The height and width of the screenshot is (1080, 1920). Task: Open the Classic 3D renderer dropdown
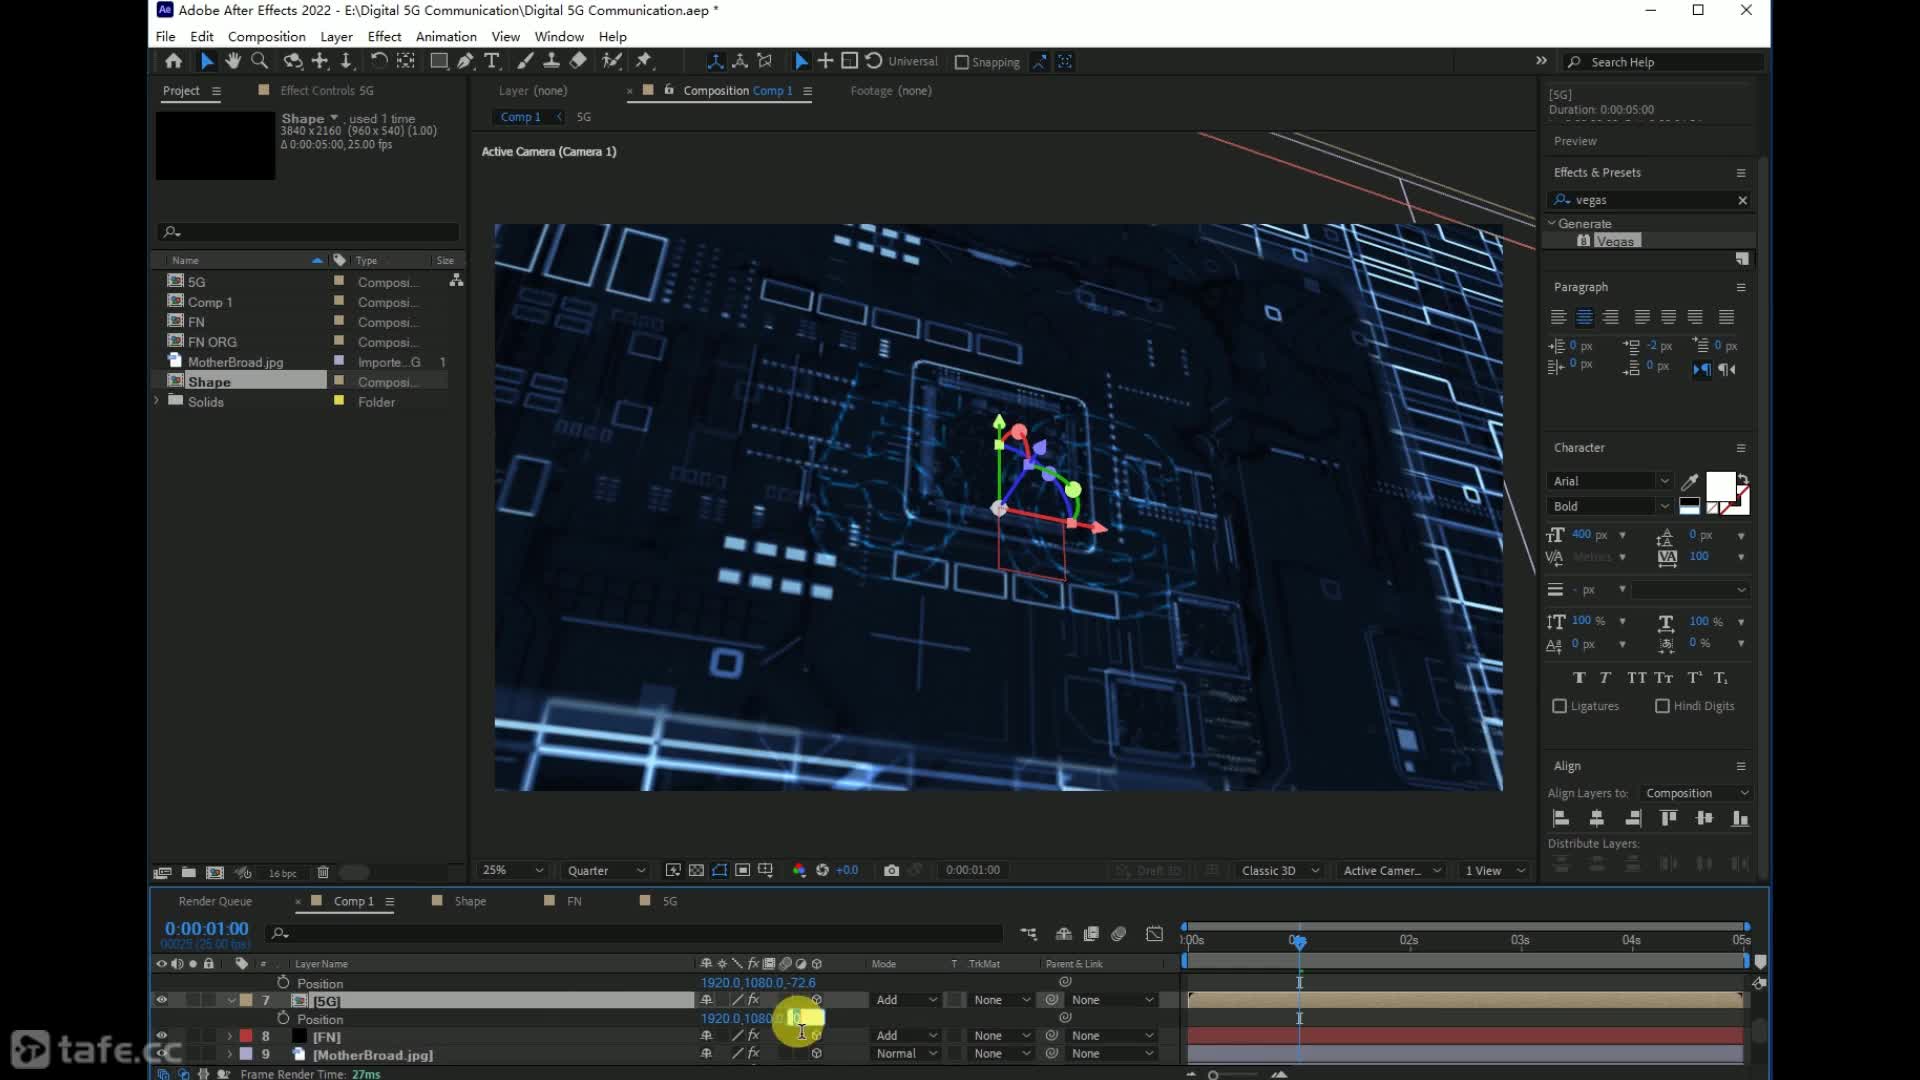pos(1279,870)
